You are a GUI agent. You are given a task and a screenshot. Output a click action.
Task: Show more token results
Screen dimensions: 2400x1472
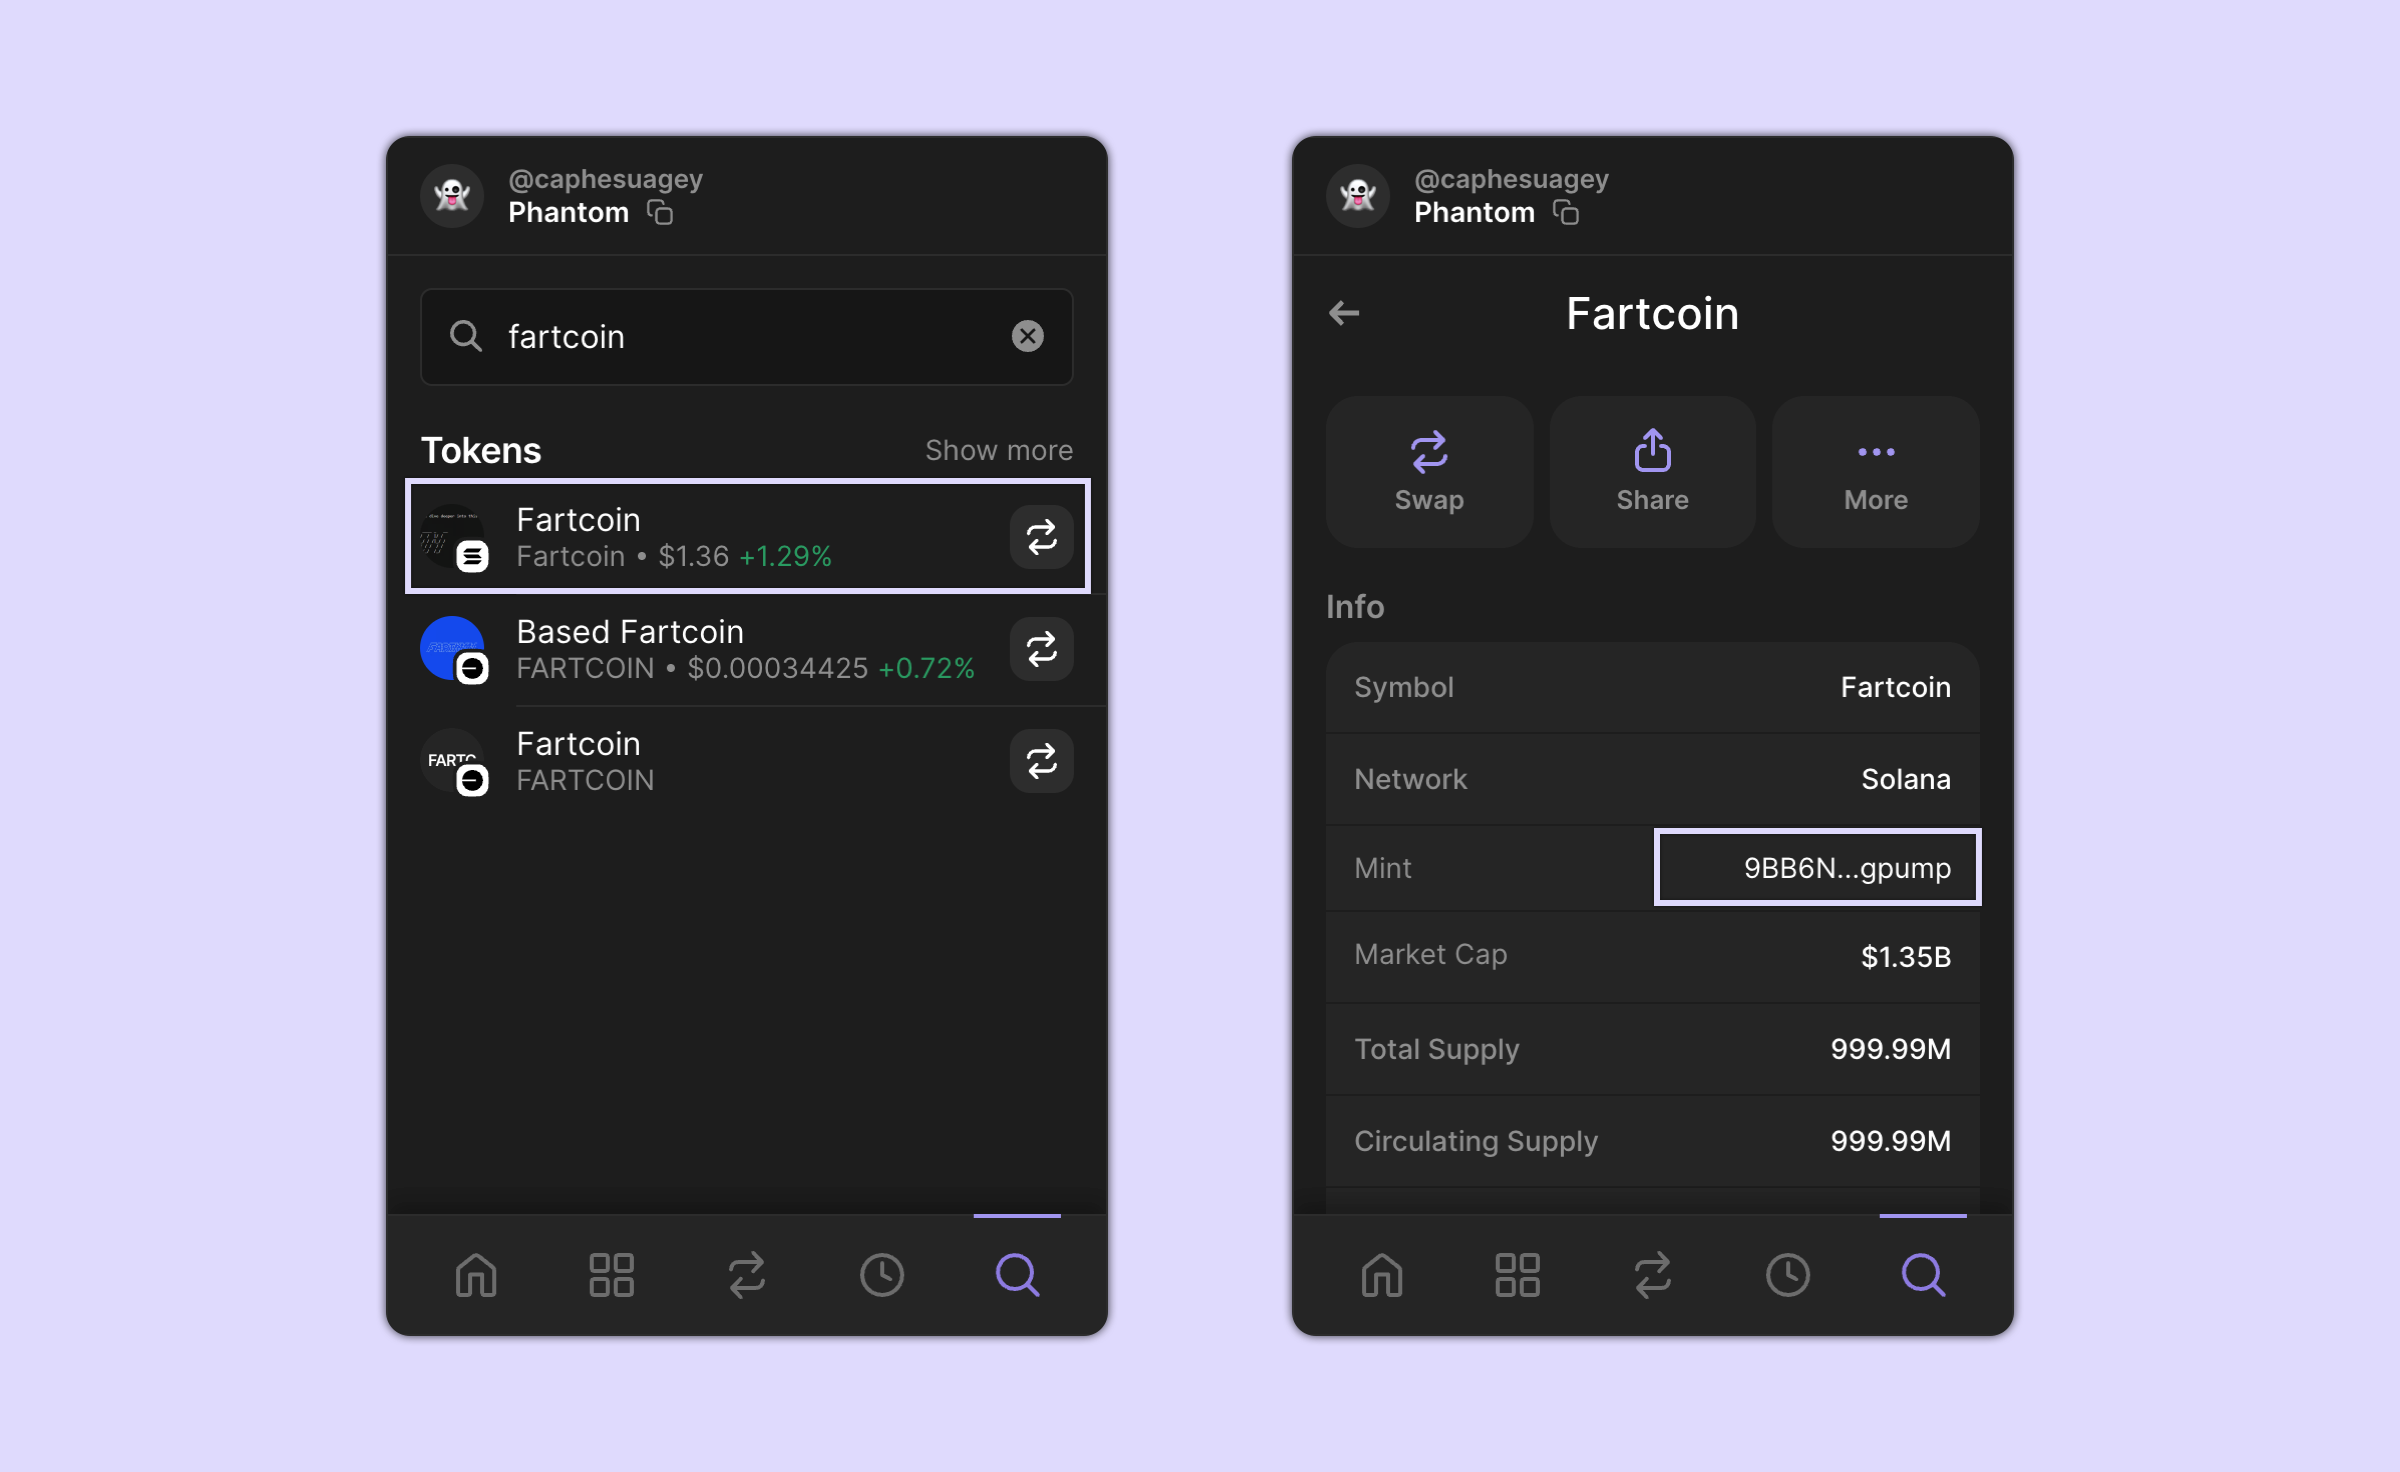[998, 450]
